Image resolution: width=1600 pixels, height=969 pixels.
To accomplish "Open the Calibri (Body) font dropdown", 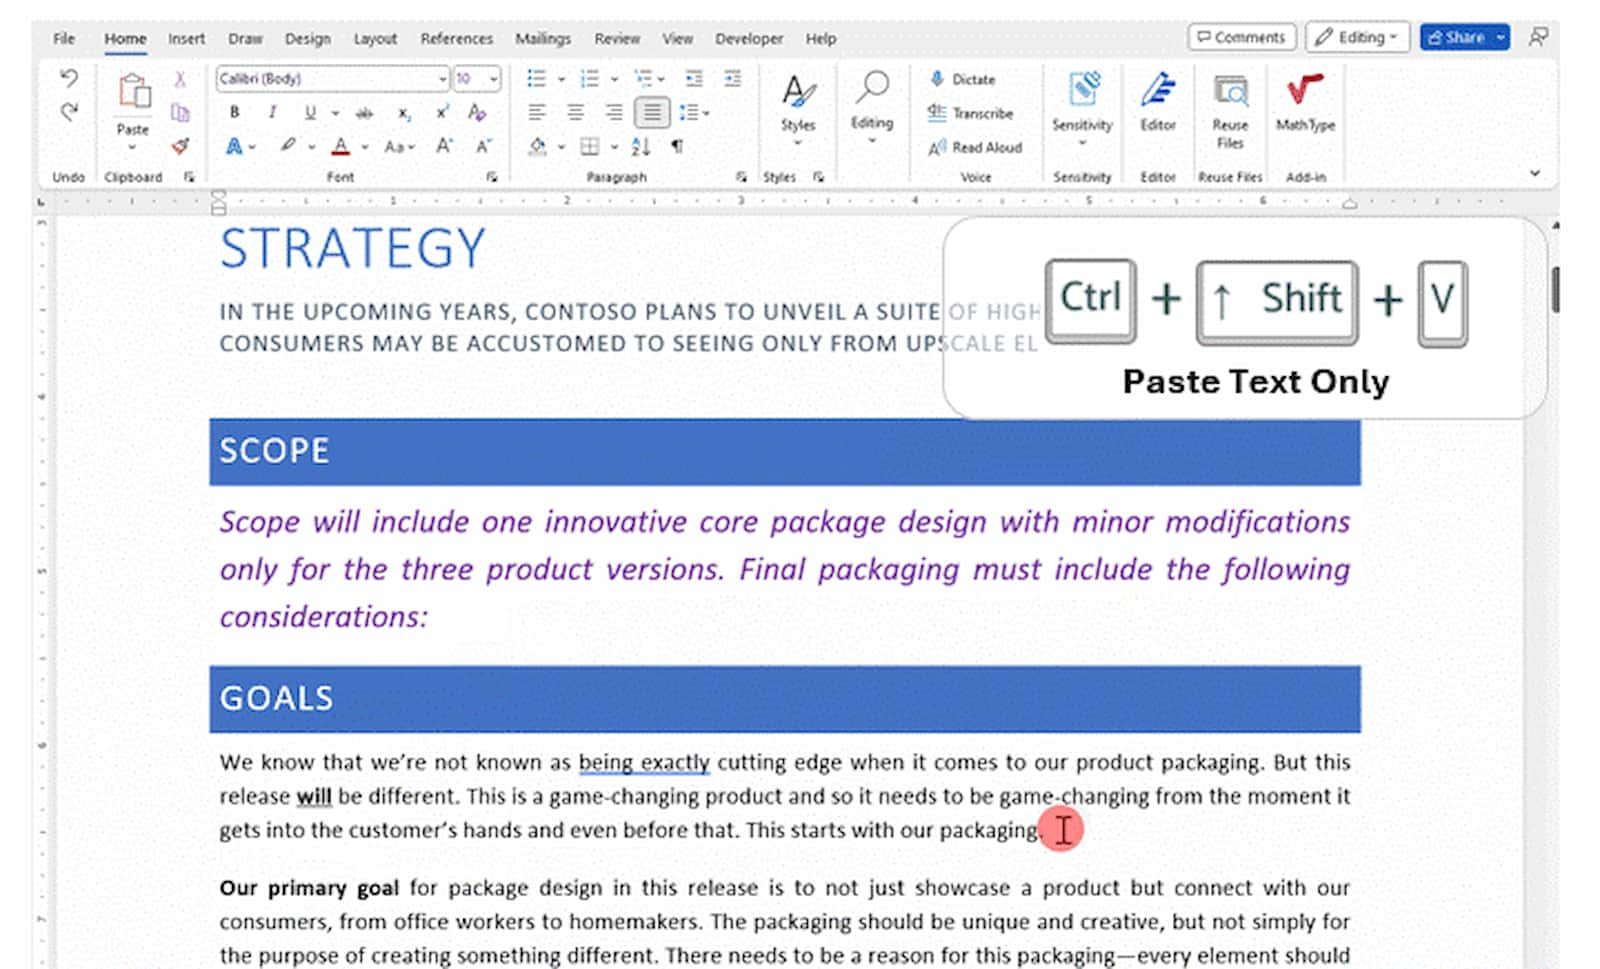I will [x=442, y=78].
